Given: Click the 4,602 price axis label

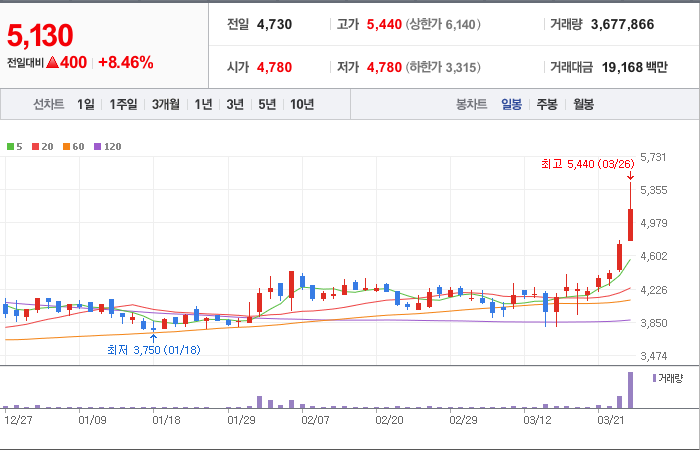Looking at the screenshot, I should [654, 256].
